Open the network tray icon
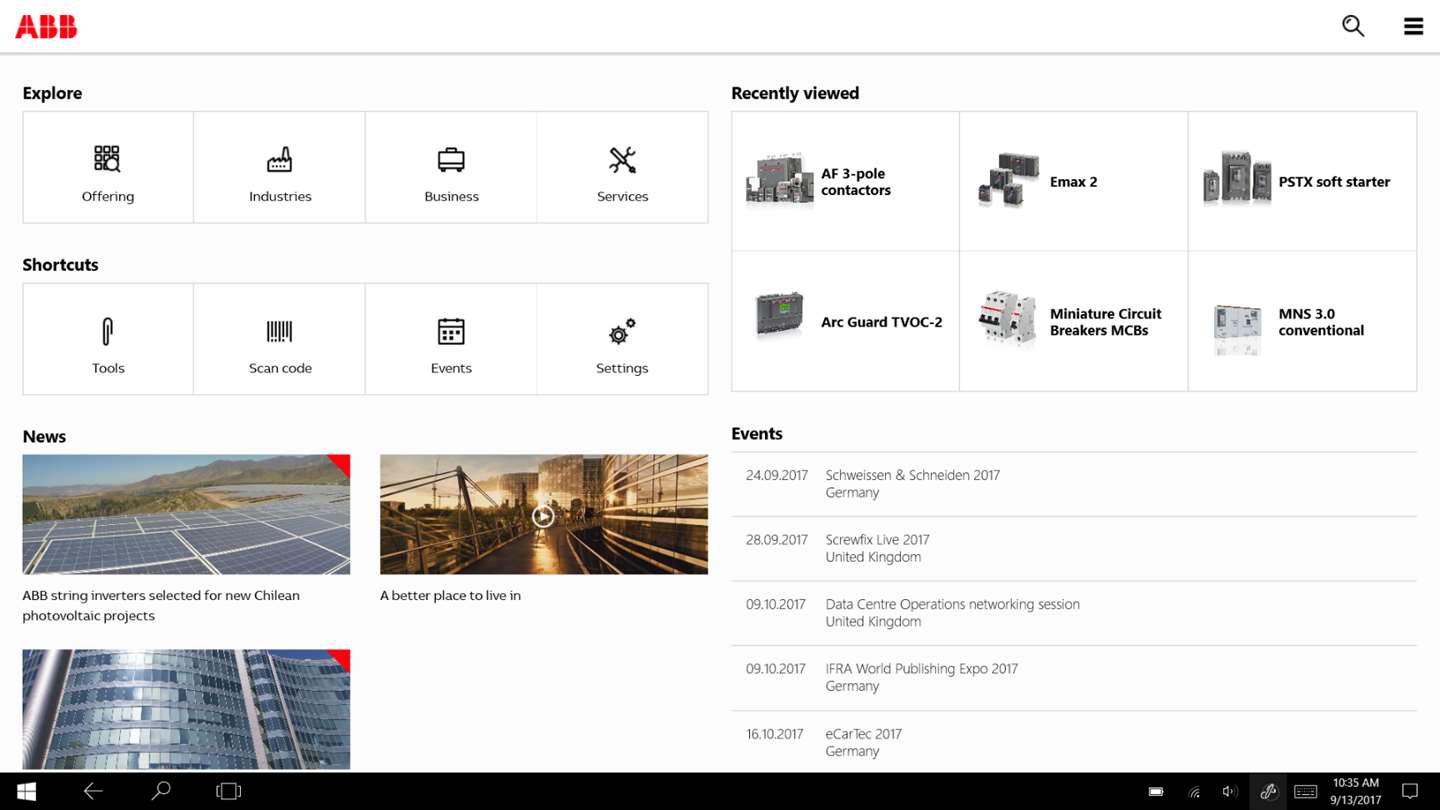Image resolution: width=1440 pixels, height=810 pixels. [x=1194, y=792]
